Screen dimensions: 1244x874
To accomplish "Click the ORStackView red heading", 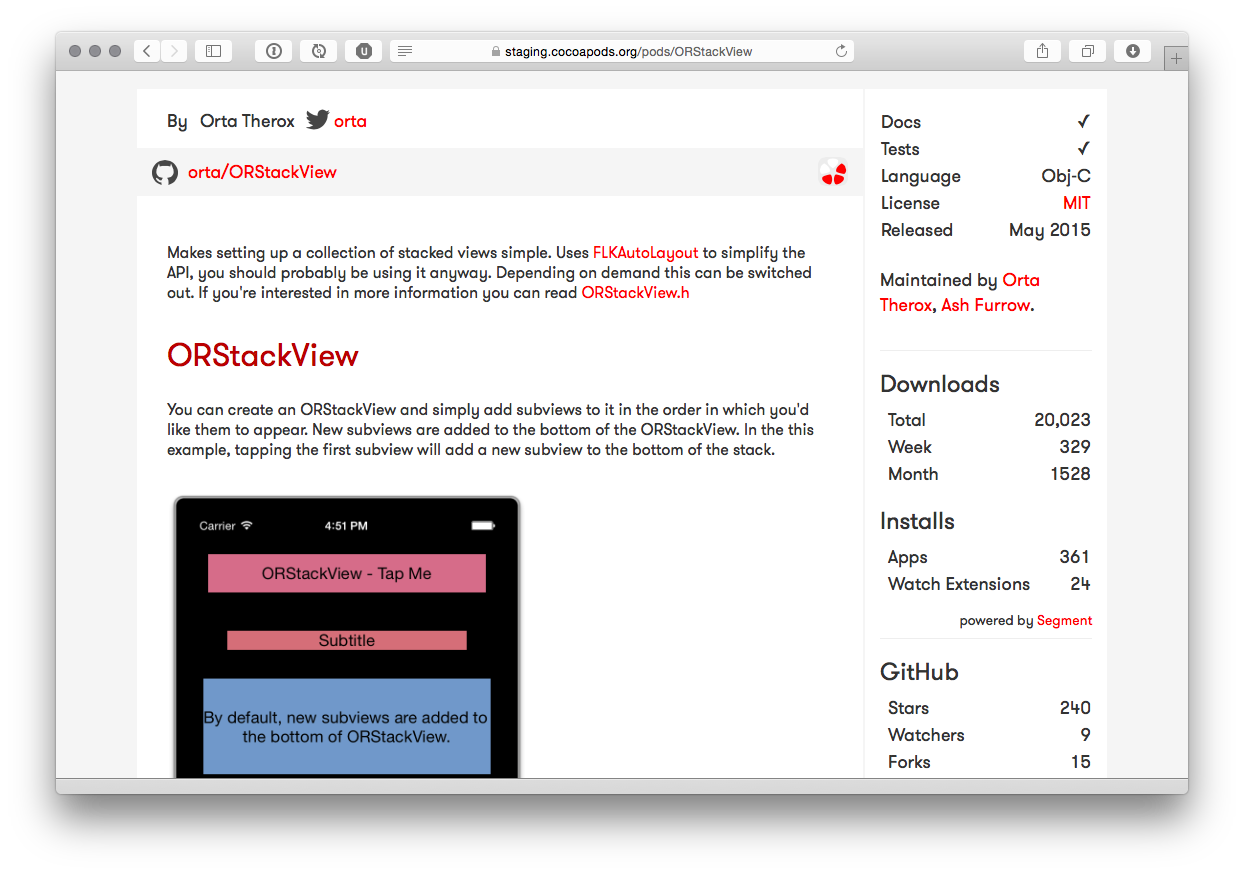I will click(263, 355).
